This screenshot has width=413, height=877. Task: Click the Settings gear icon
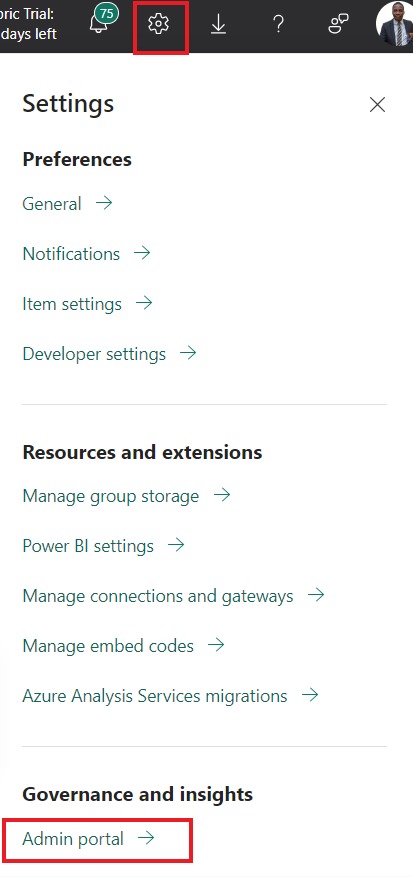point(158,24)
